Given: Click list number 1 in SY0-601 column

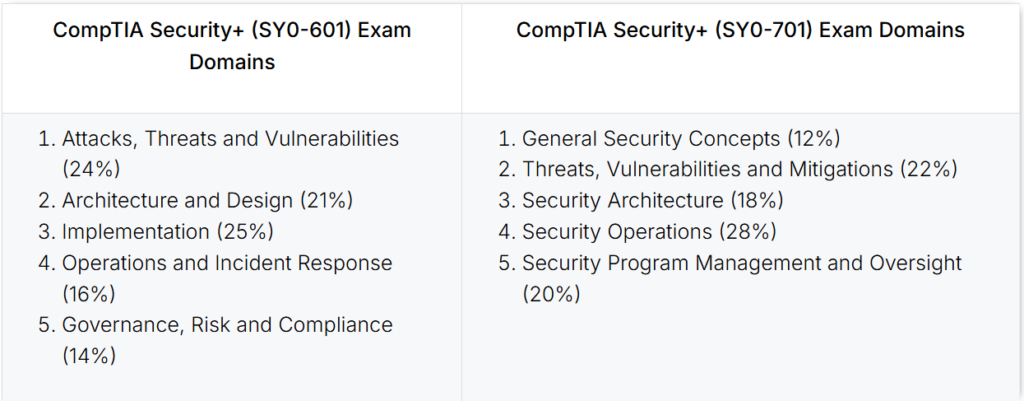Looking at the screenshot, I should tap(46, 138).
